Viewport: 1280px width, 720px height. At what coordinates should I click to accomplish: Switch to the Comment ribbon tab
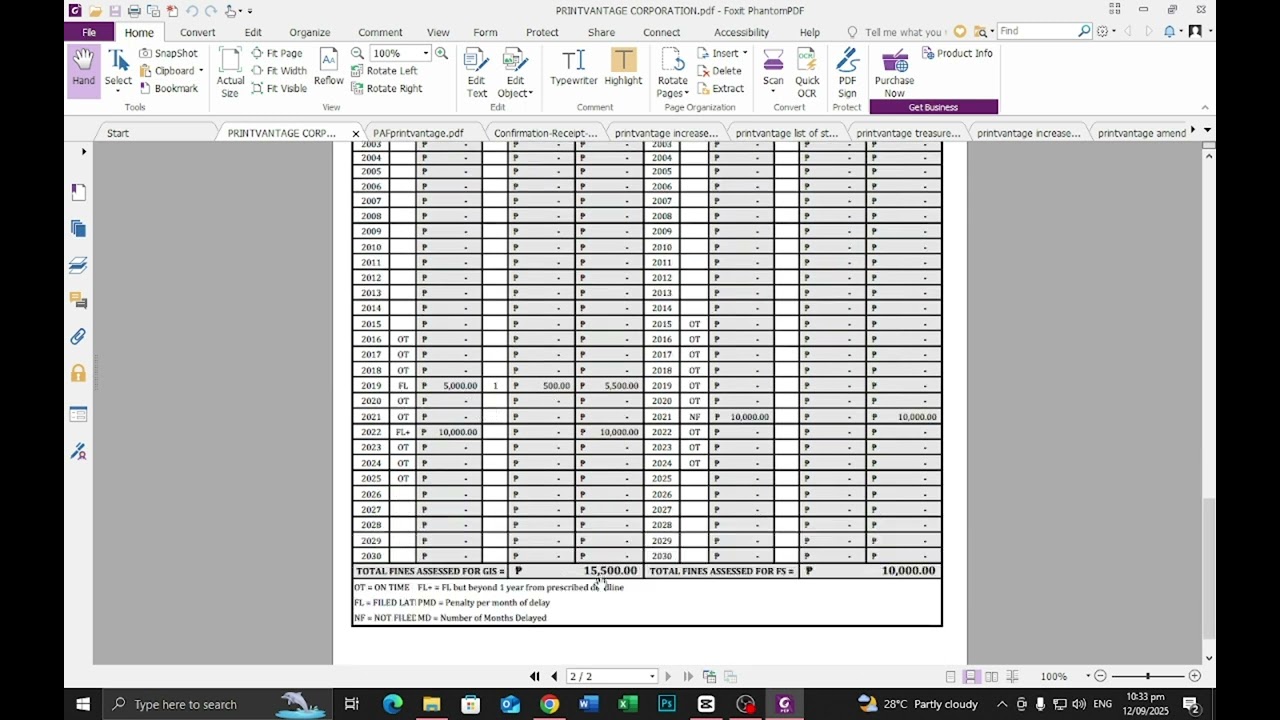380,32
